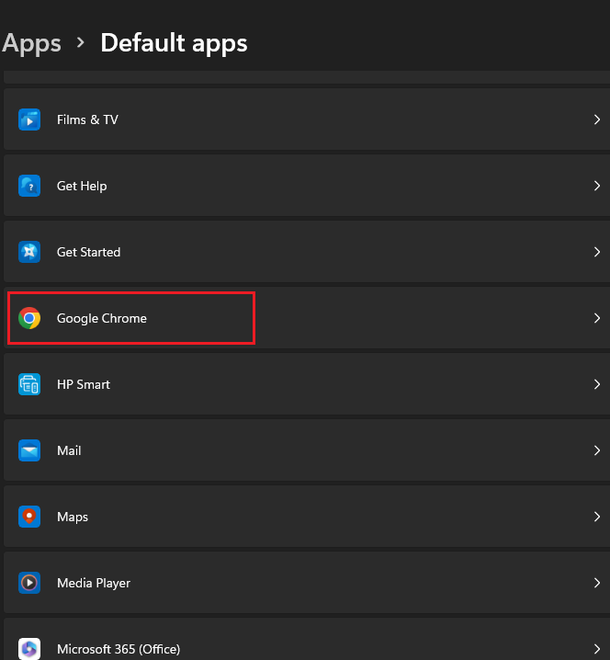Click the Get Started app icon
This screenshot has height=660, width=610.
[x=30, y=252]
